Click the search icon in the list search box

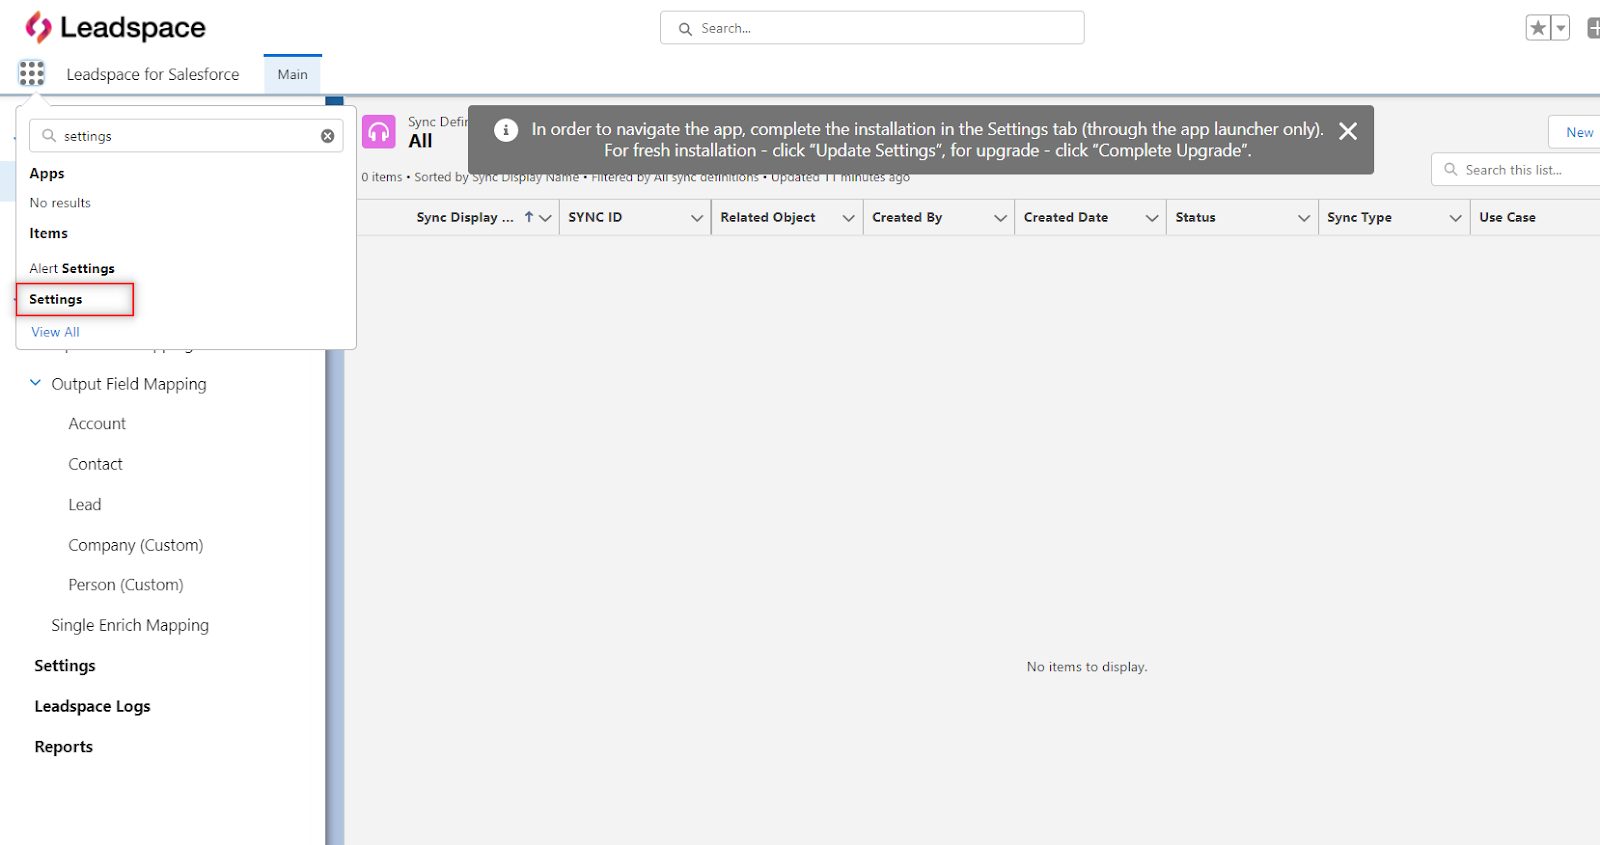click(x=1451, y=170)
